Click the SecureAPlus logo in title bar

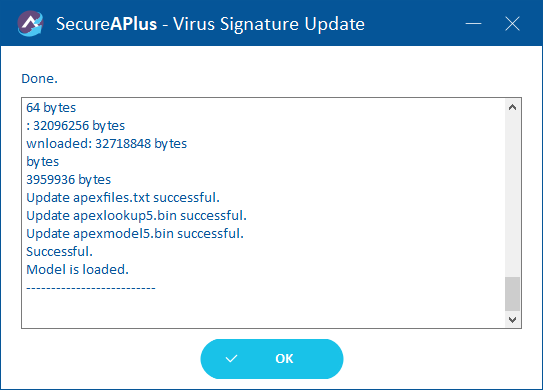(30, 24)
